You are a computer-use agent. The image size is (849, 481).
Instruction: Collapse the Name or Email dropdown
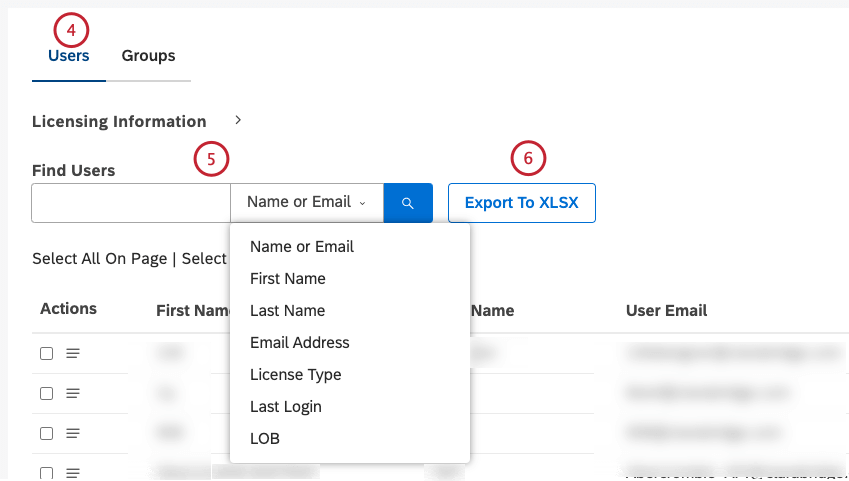click(x=306, y=202)
